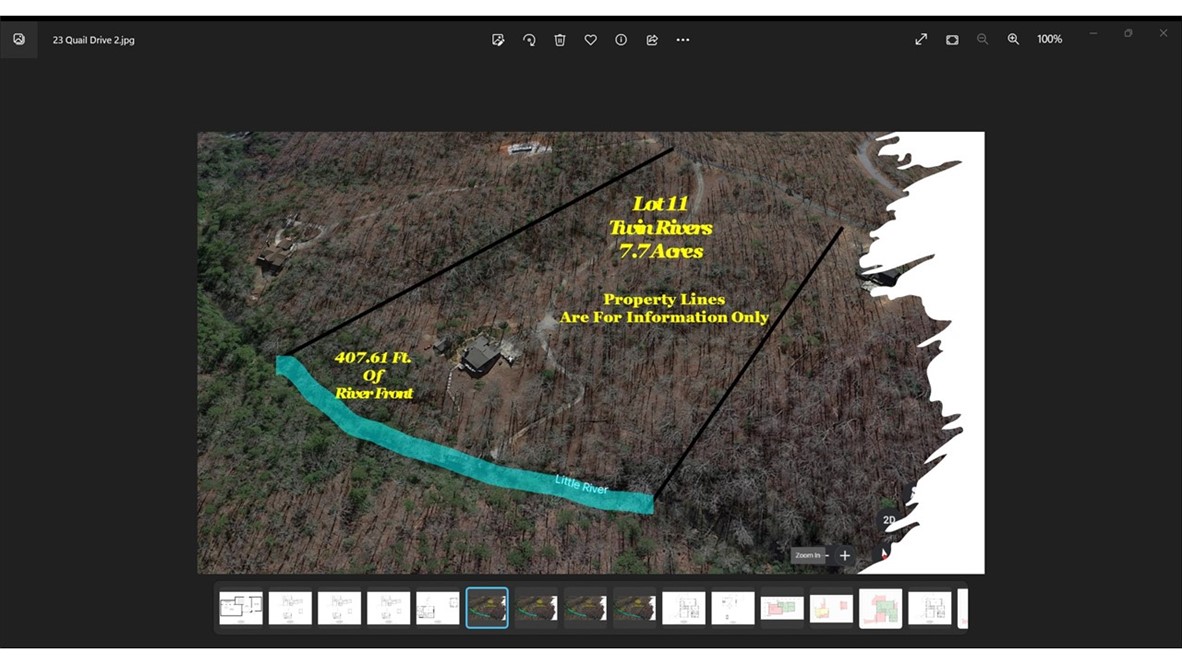Zoom out using the minus magnifier icon
This screenshot has height=664, width=1182.
(982, 39)
